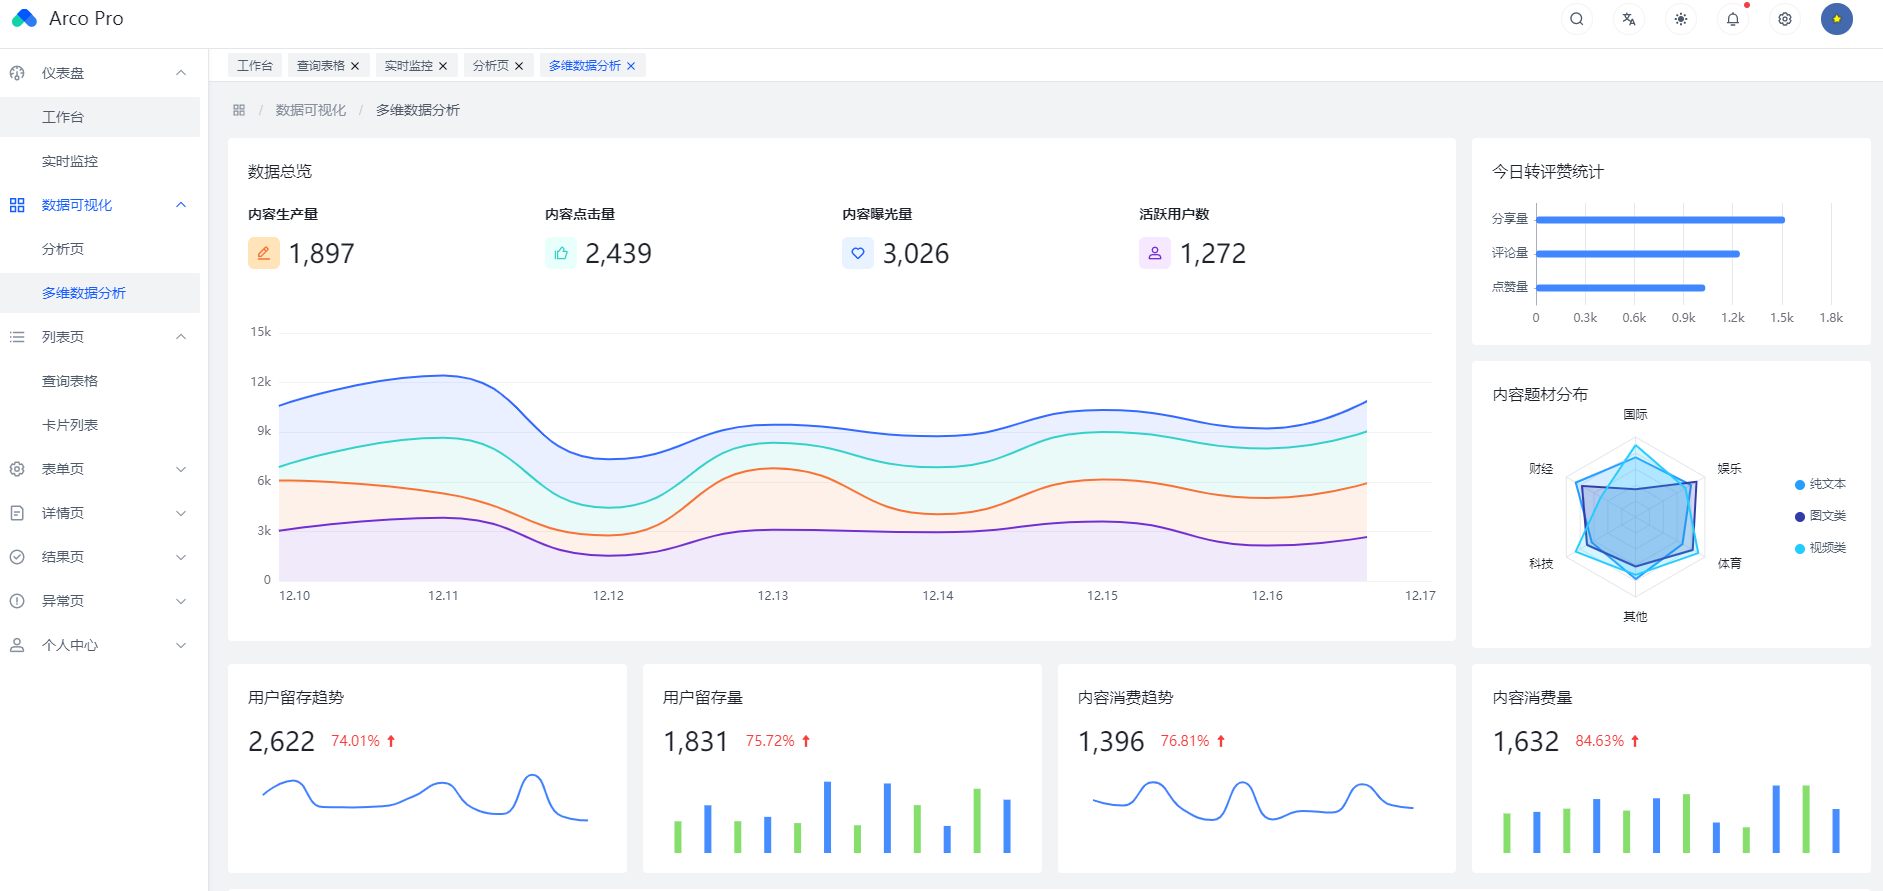Screen dimensions: 1883x891
Task: Select 多维数据分析 in the sidebar
Action: point(100,293)
